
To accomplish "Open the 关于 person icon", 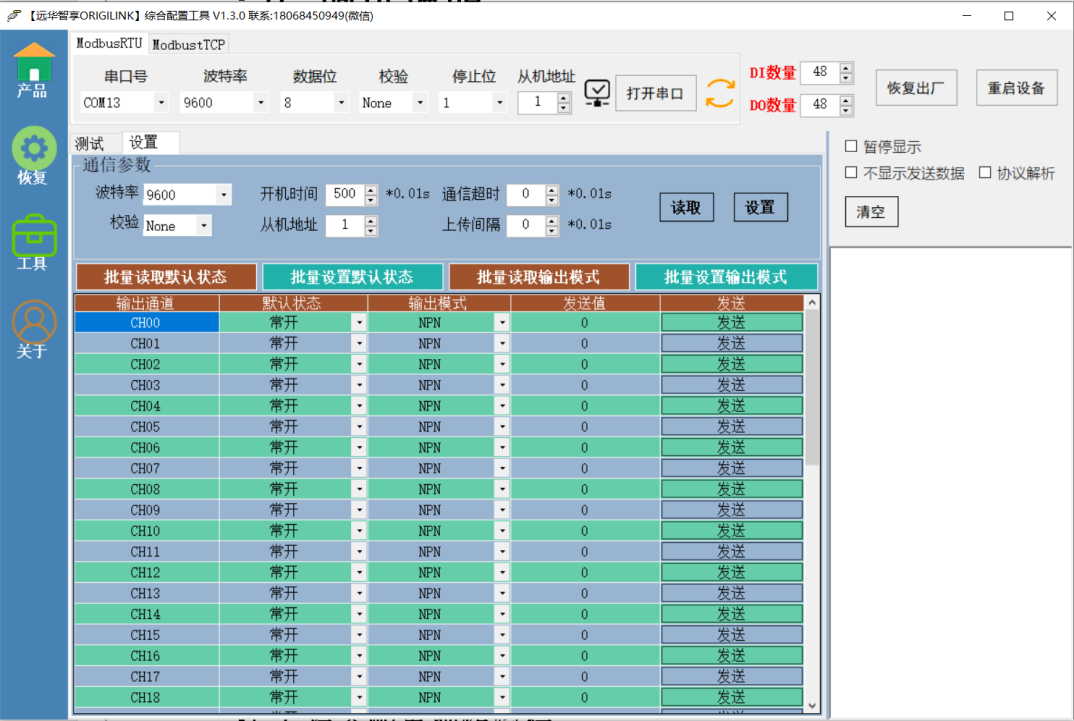I will [x=34, y=323].
